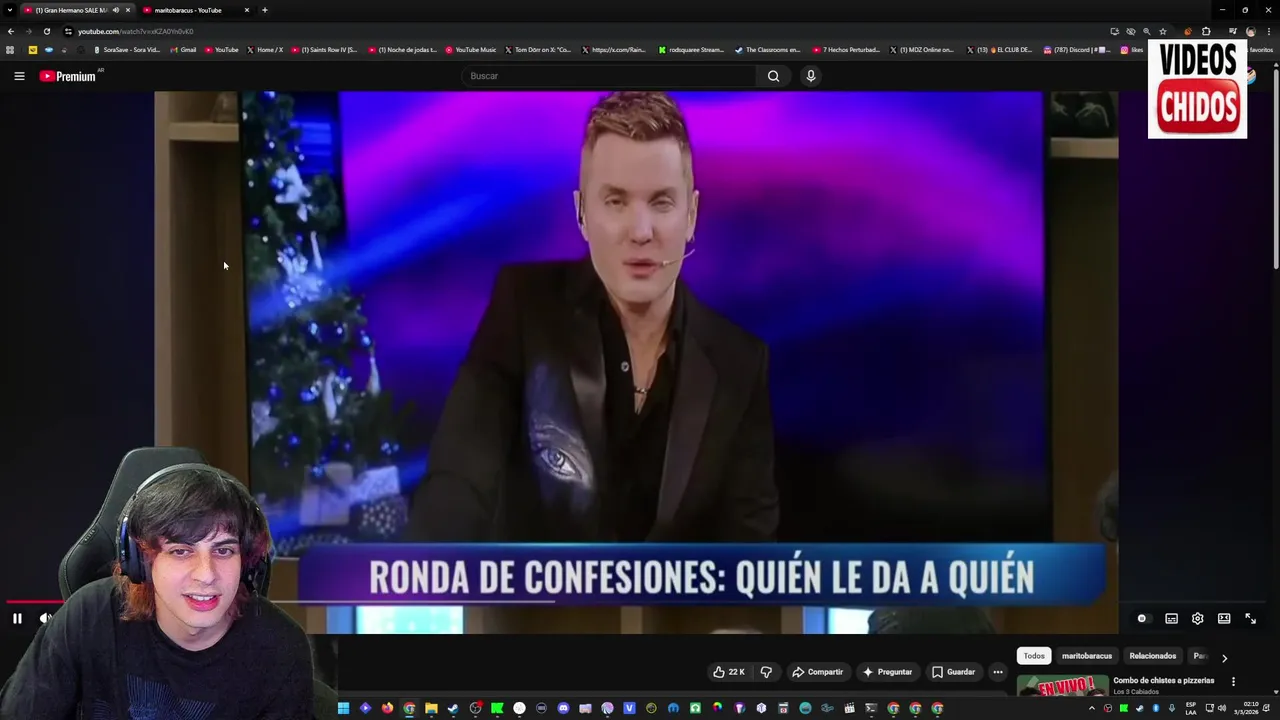Open the YouTube hamburger guide menu

19,76
